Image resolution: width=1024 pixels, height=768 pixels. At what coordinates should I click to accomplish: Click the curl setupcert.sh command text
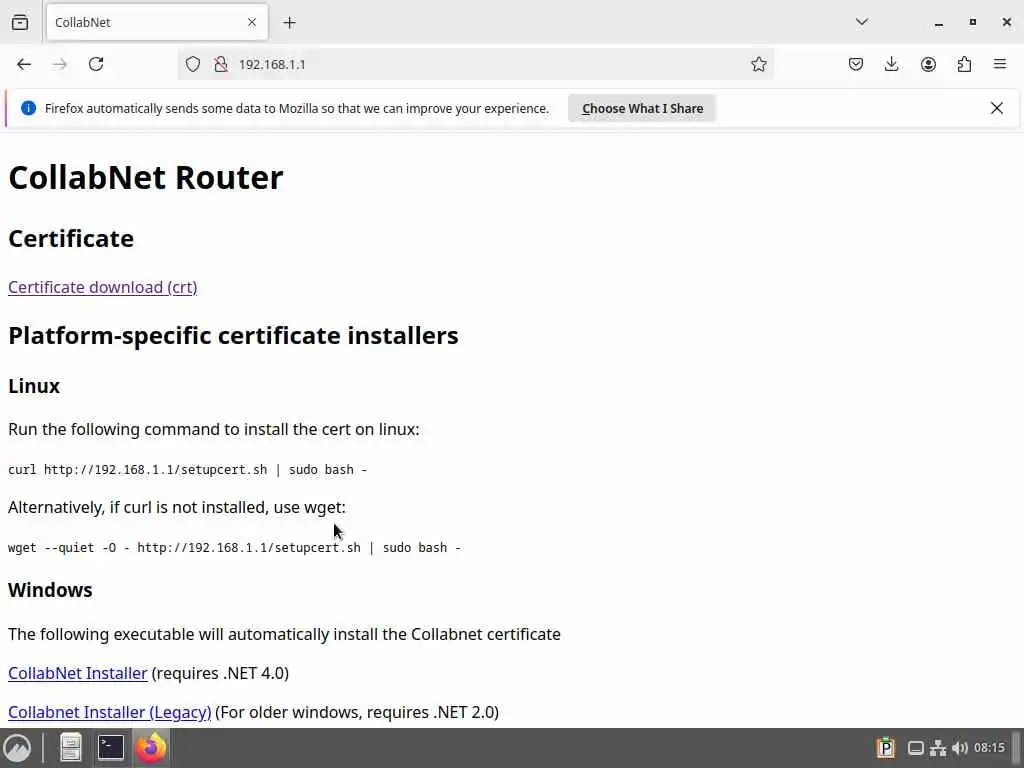click(x=187, y=470)
